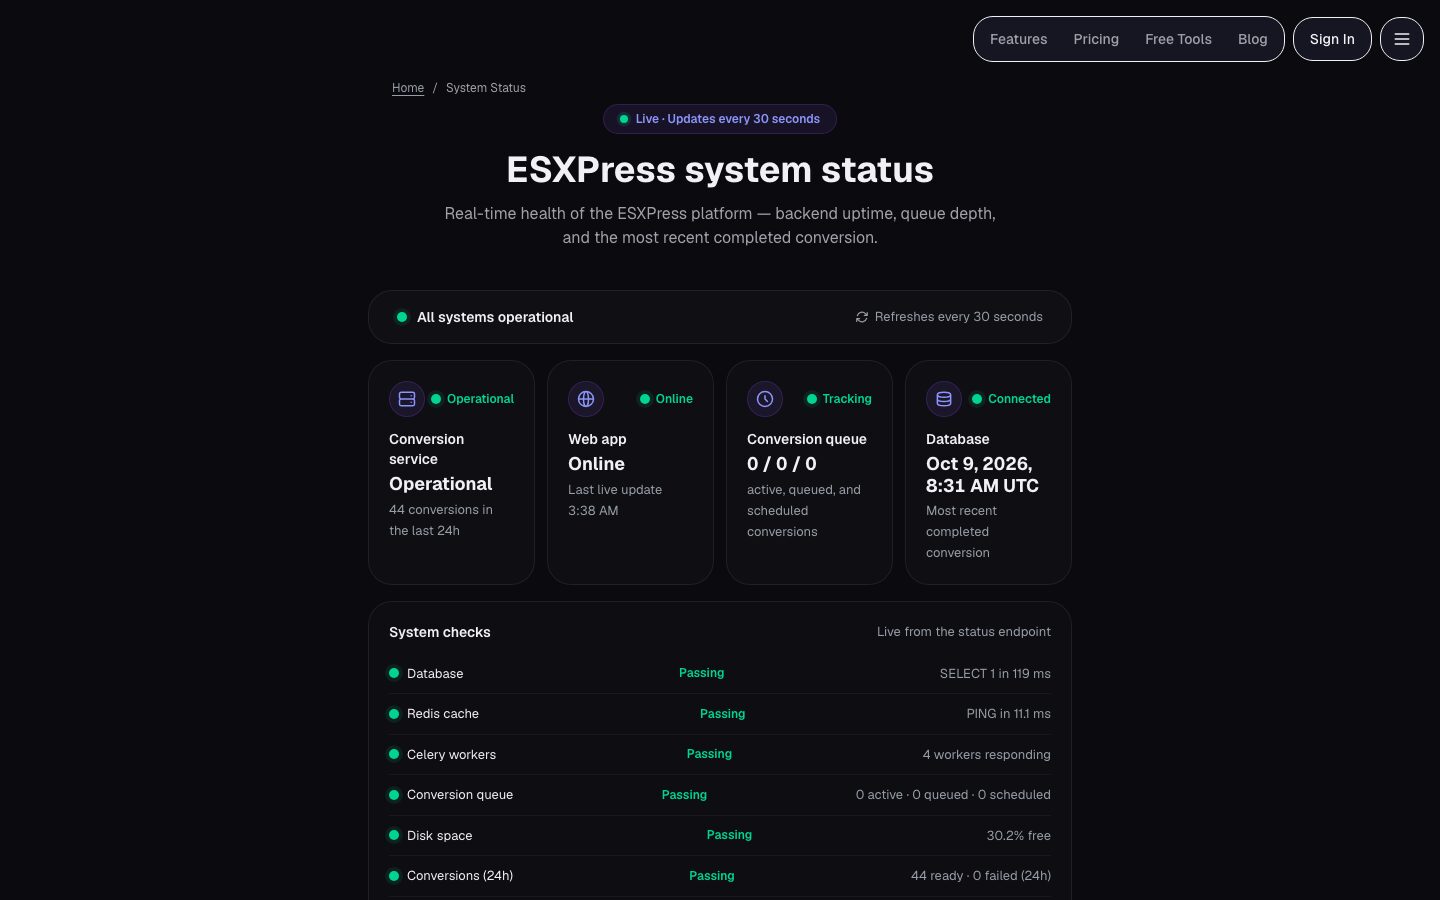The image size is (1440, 900).
Task: Click the Web app globe icon
Action: [x=586, y=399]
